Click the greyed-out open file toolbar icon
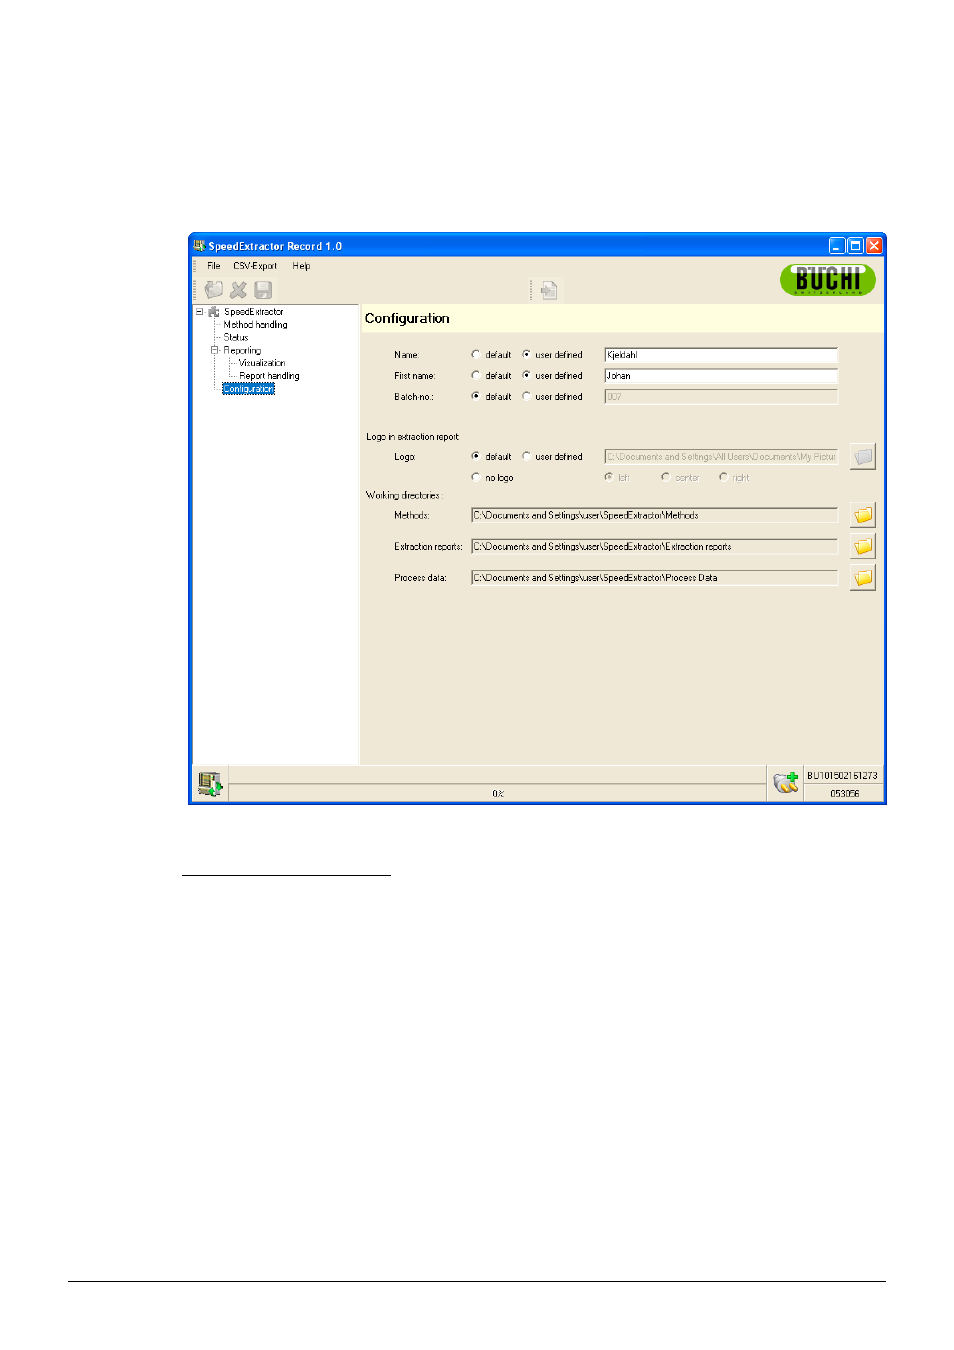Viewport: 954px width, 1350px height. [214, 290]
